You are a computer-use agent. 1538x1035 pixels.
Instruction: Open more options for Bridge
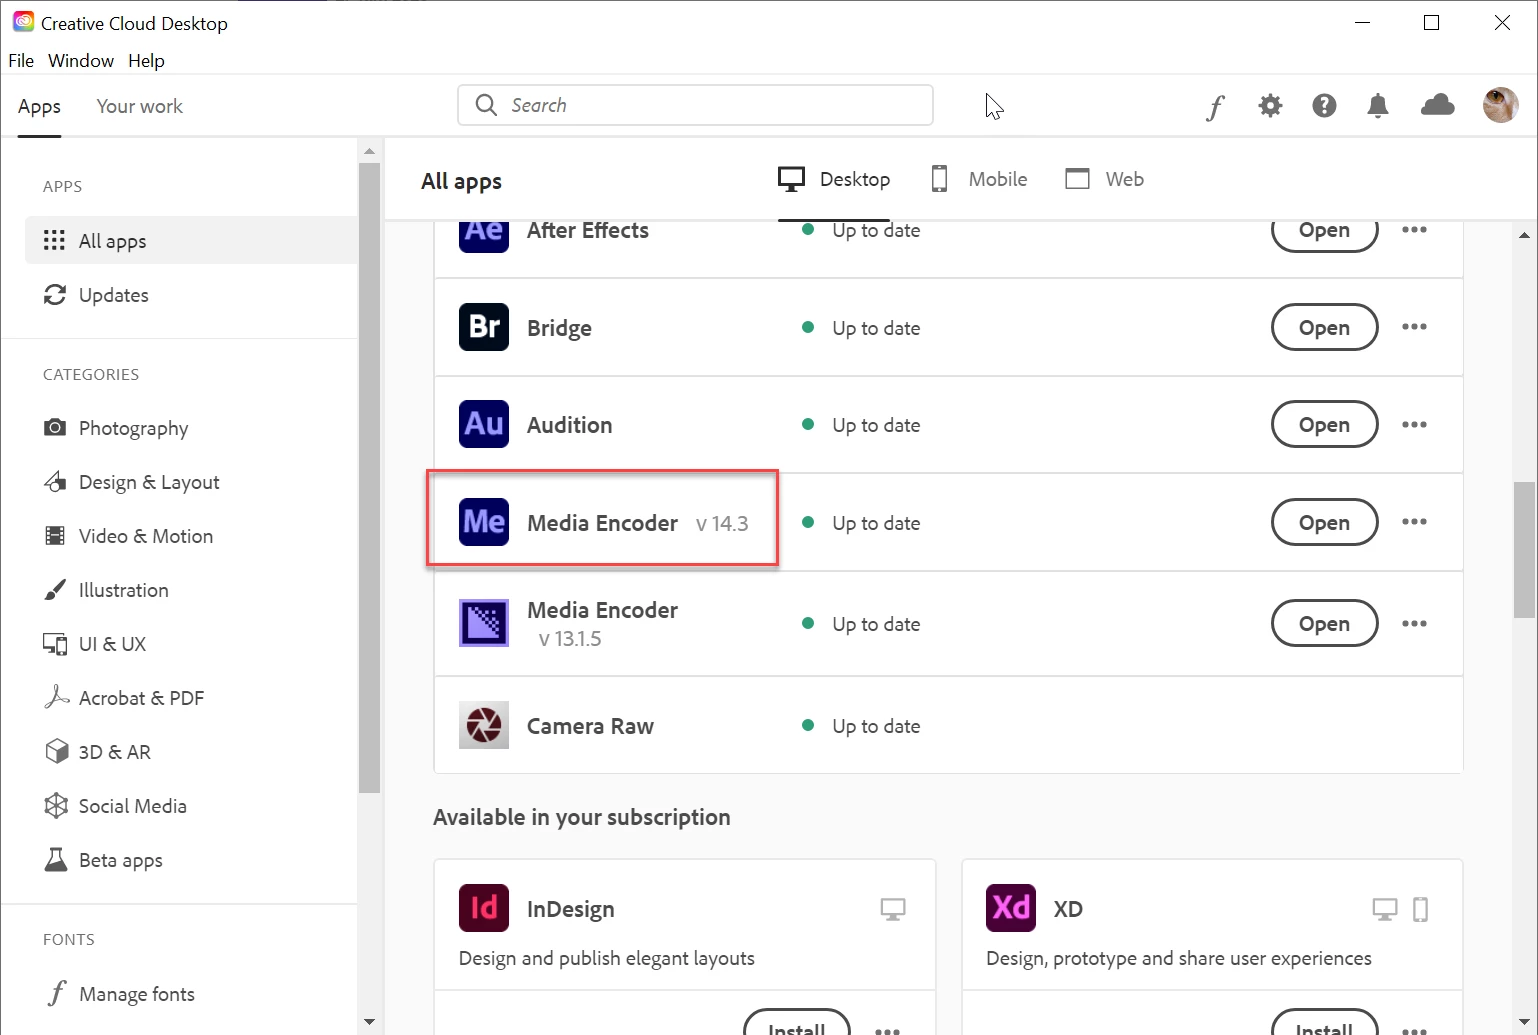pyautogui.click(x=1414, y=327)
